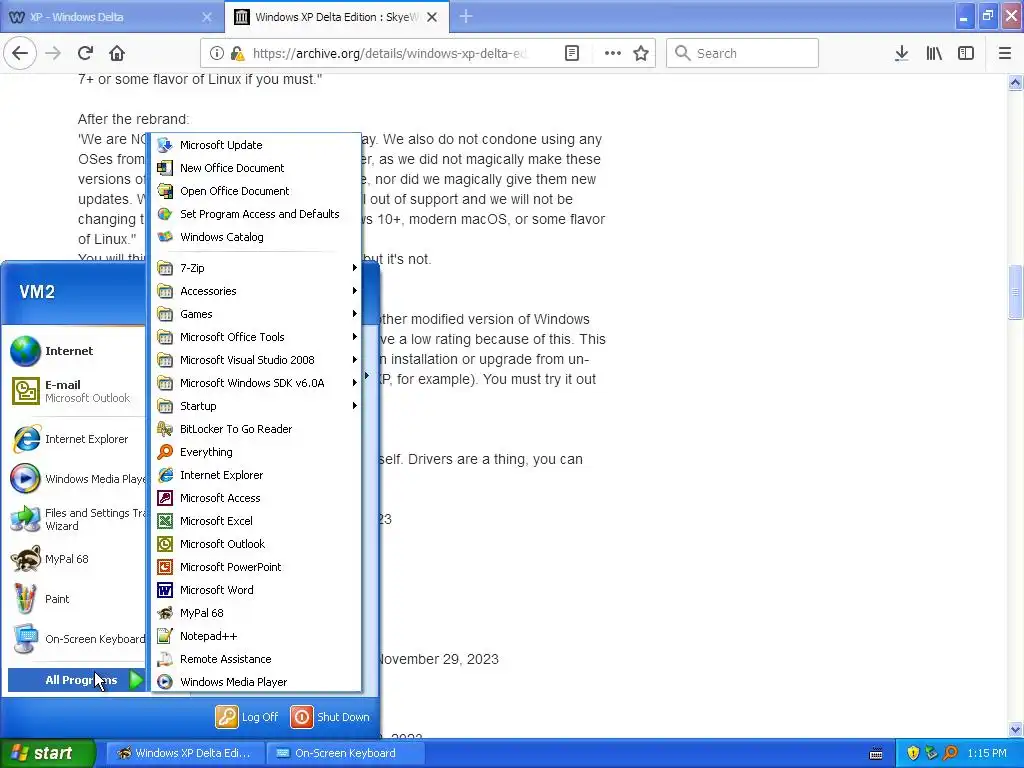Open Microsoft Outlook in All Programs list

tap(257, 544)
